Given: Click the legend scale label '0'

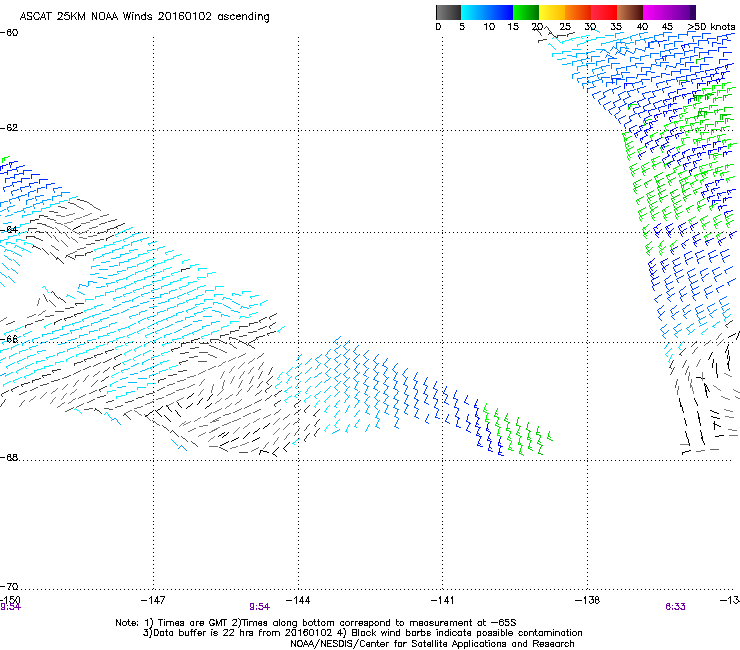Looking at the screenshot, I should point(438,26).
